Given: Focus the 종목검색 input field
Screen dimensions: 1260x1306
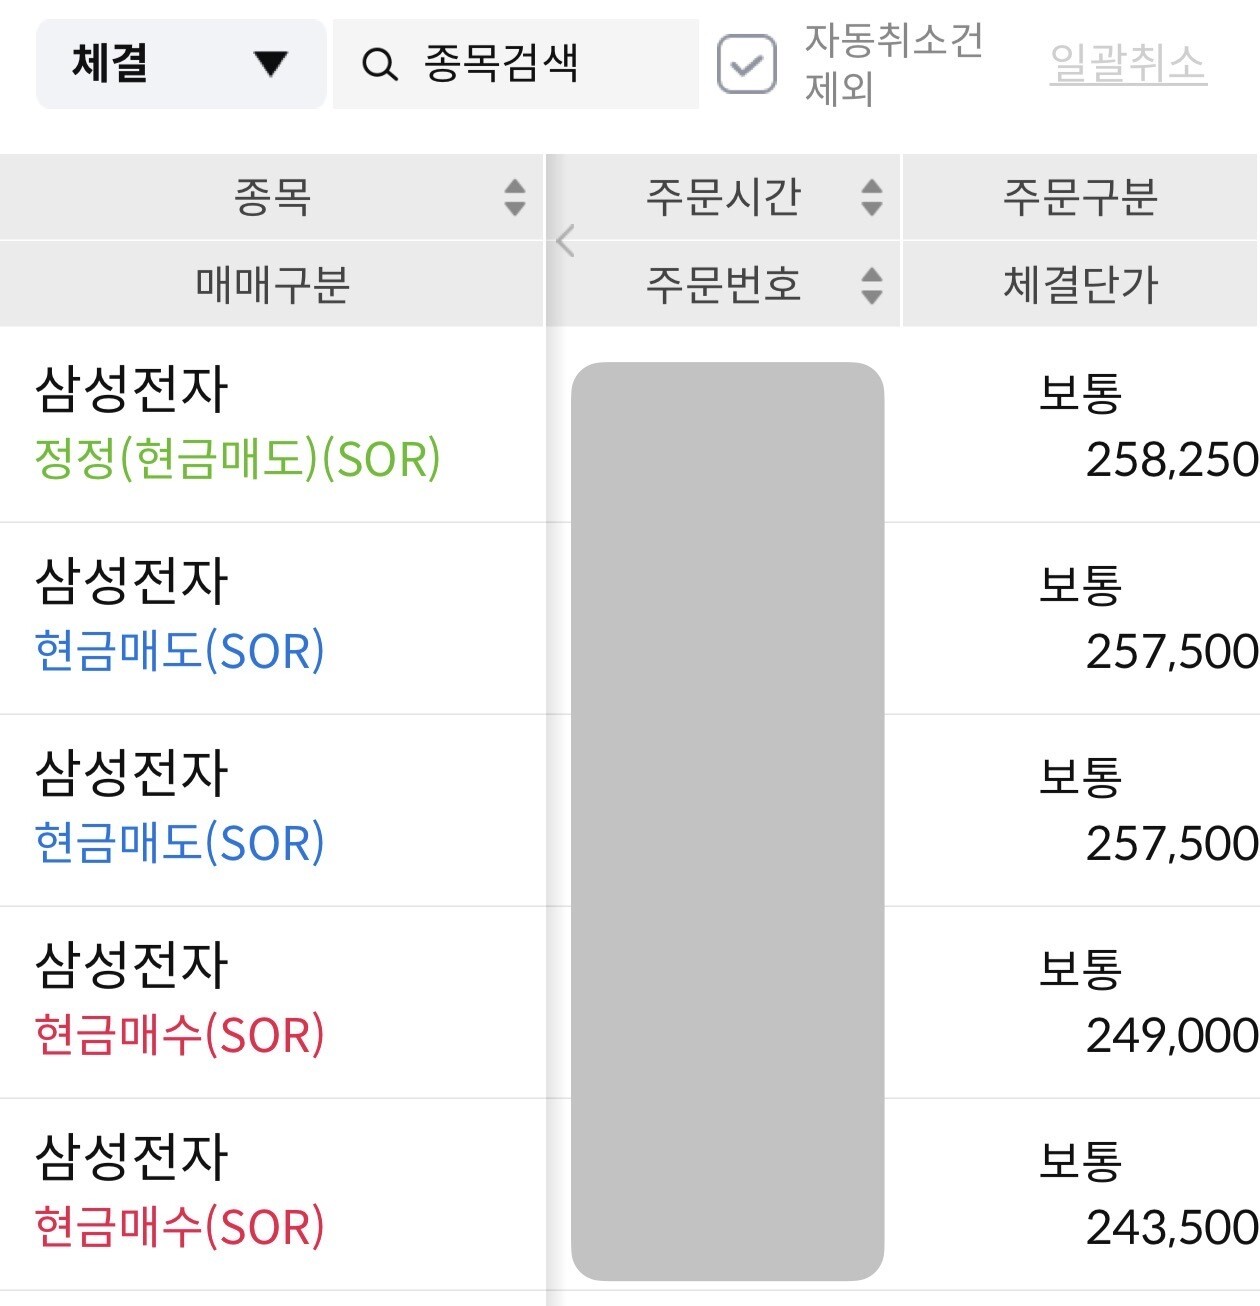Looking at the screenshot, I should [516, 64].
